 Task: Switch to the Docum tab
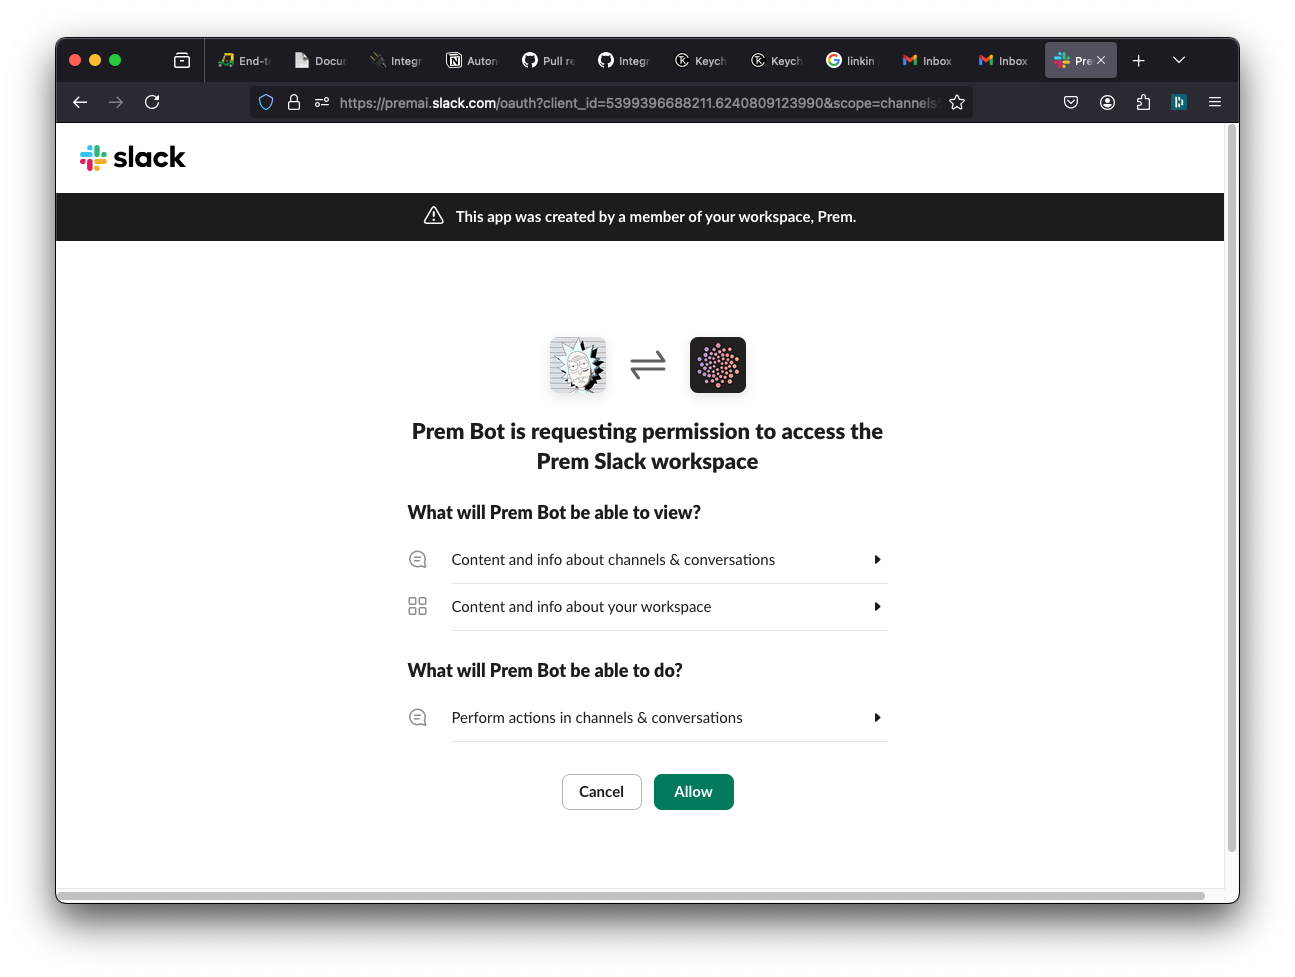pos(322,60)
